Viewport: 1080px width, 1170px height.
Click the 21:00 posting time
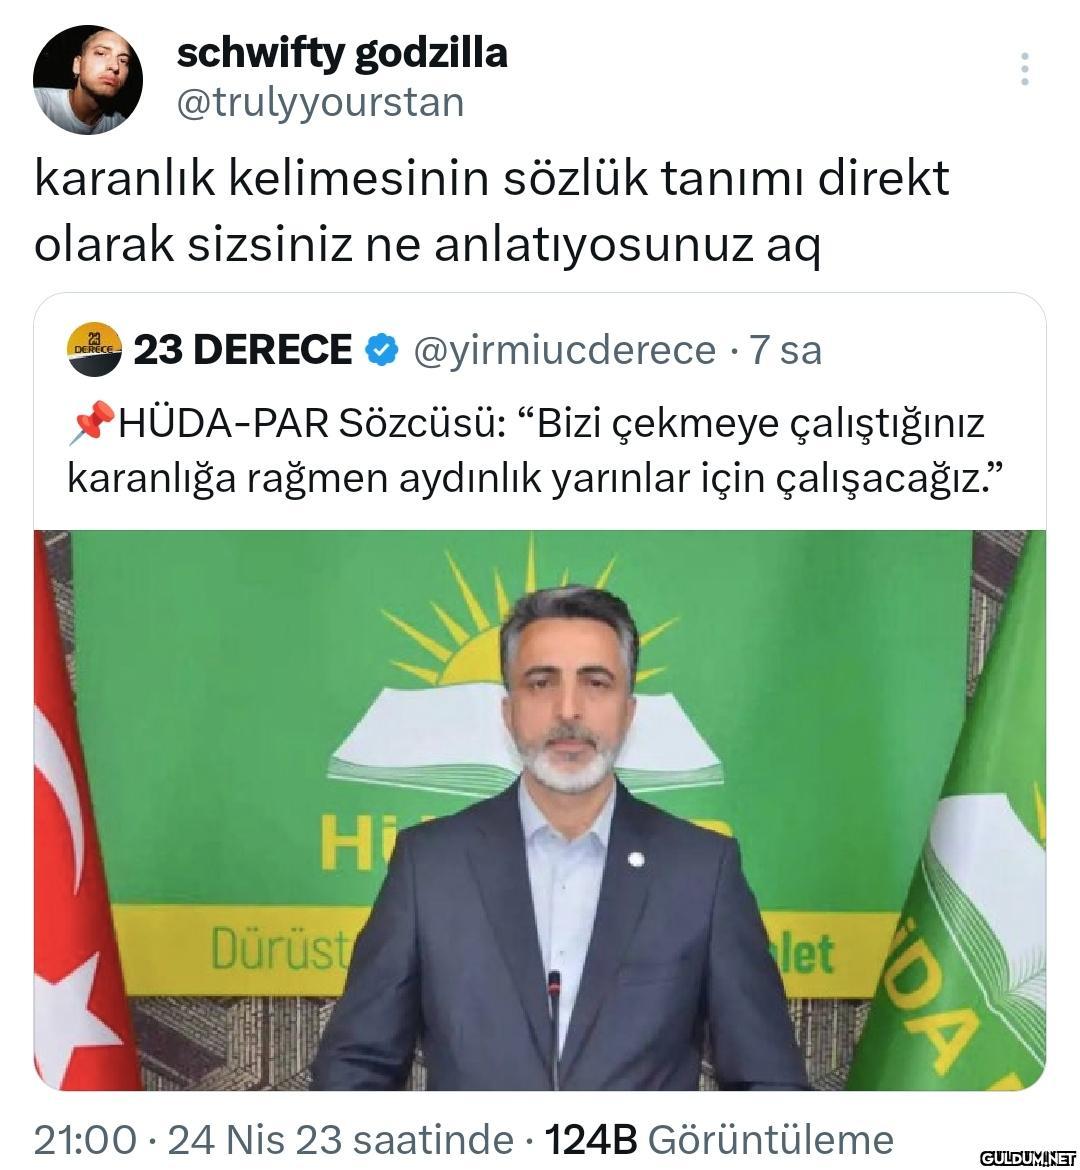point(86,1139)
